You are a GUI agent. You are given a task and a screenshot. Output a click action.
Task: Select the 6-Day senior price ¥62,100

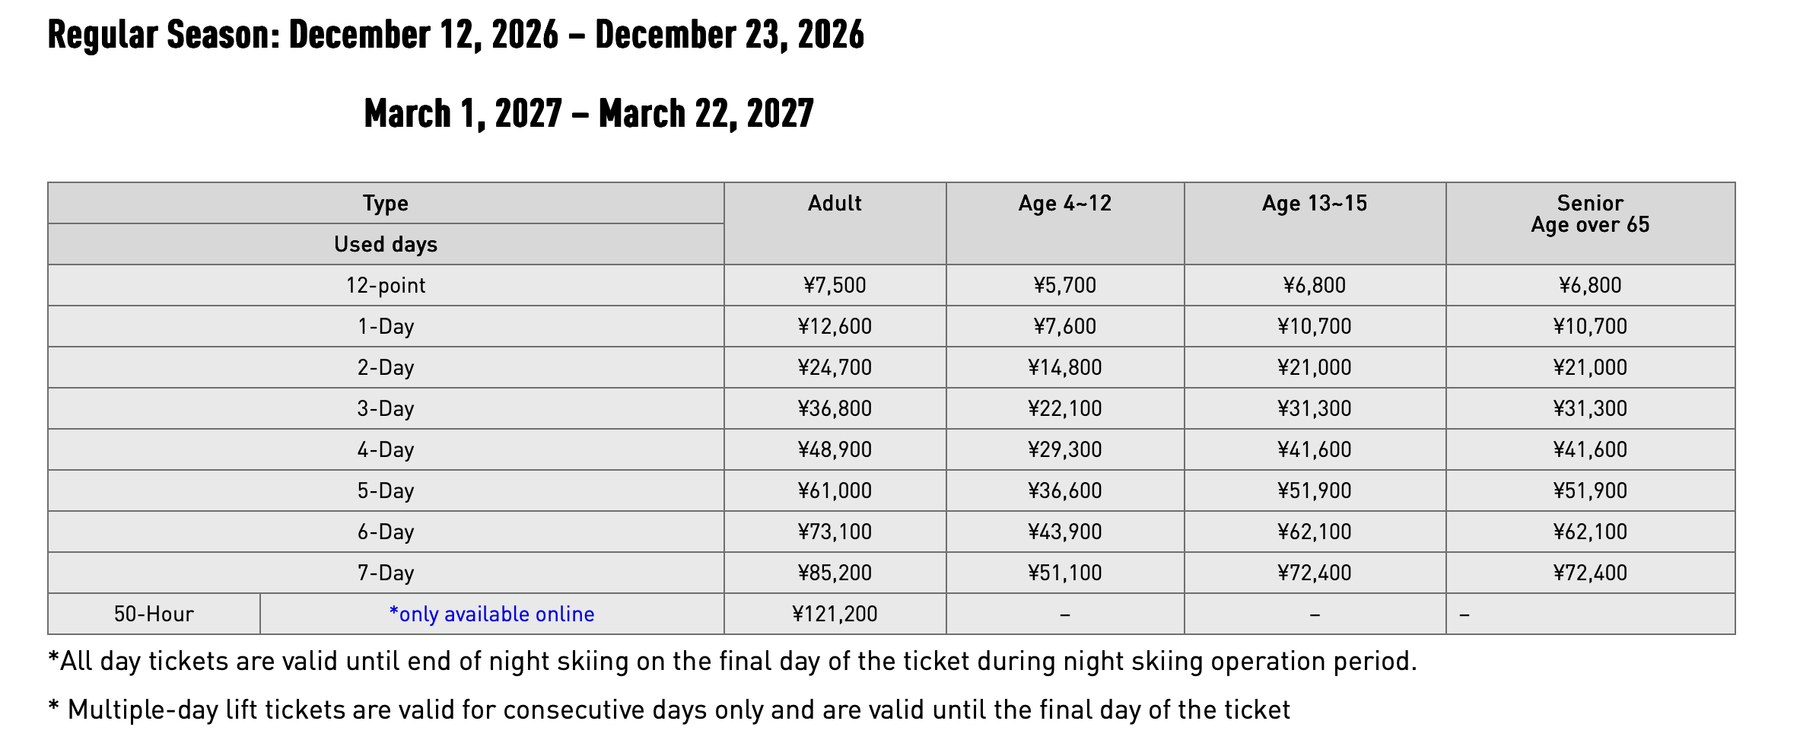(1590, 531)
